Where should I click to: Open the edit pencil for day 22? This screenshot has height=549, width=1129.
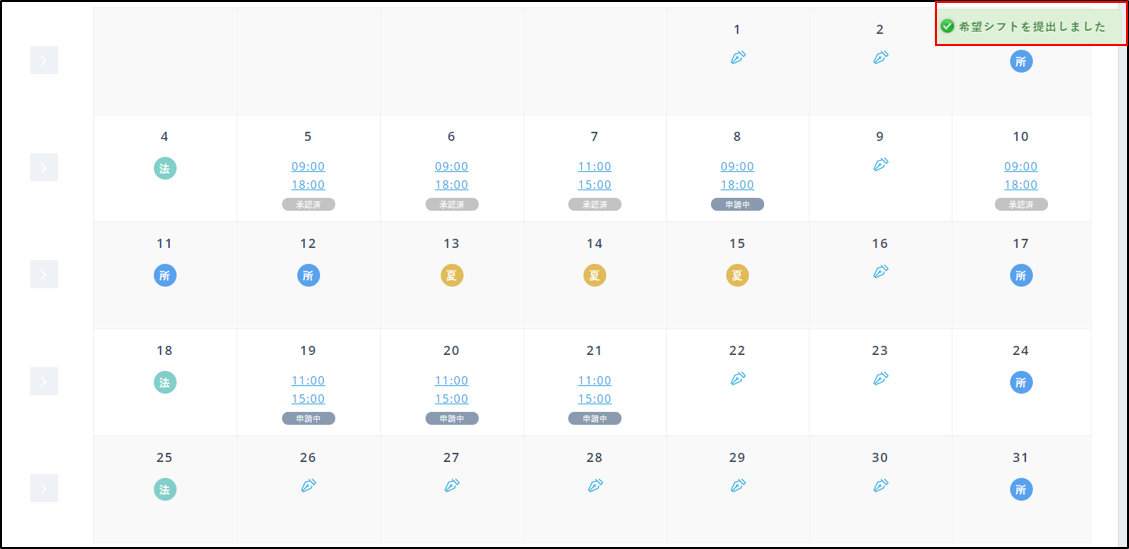[738, 378]
